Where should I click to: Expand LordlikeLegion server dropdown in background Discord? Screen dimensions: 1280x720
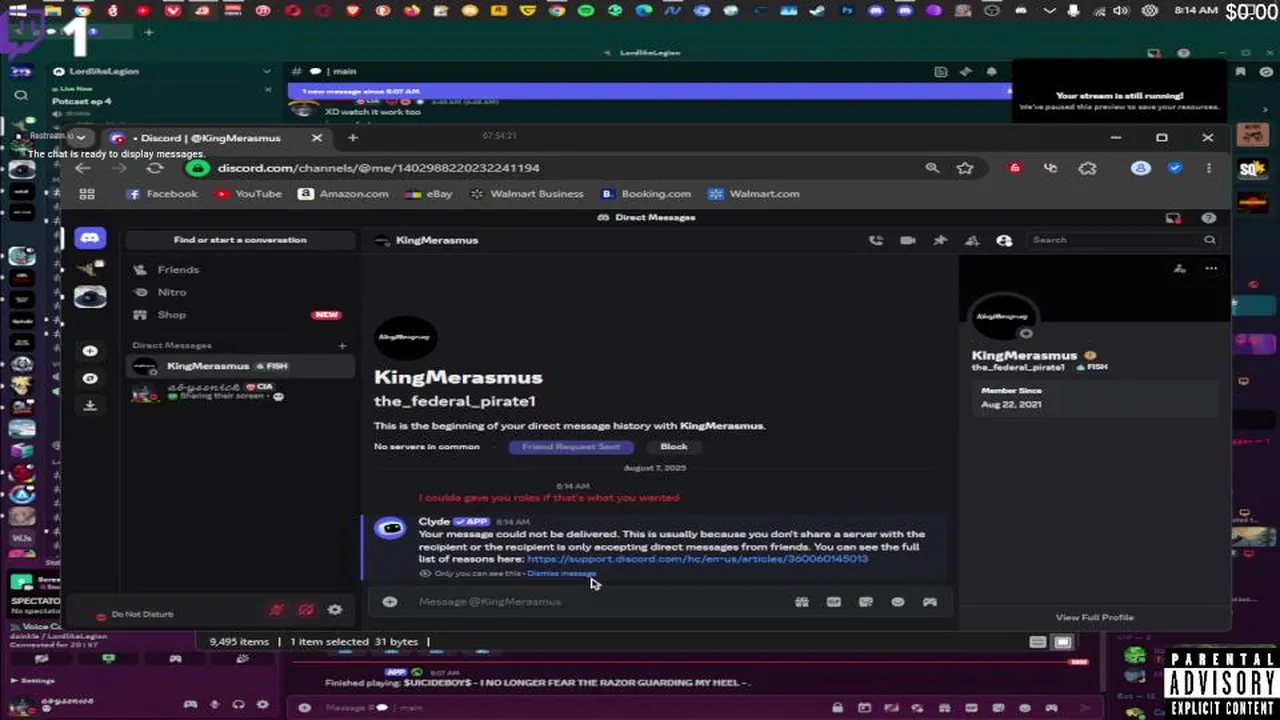pos(266,72)
